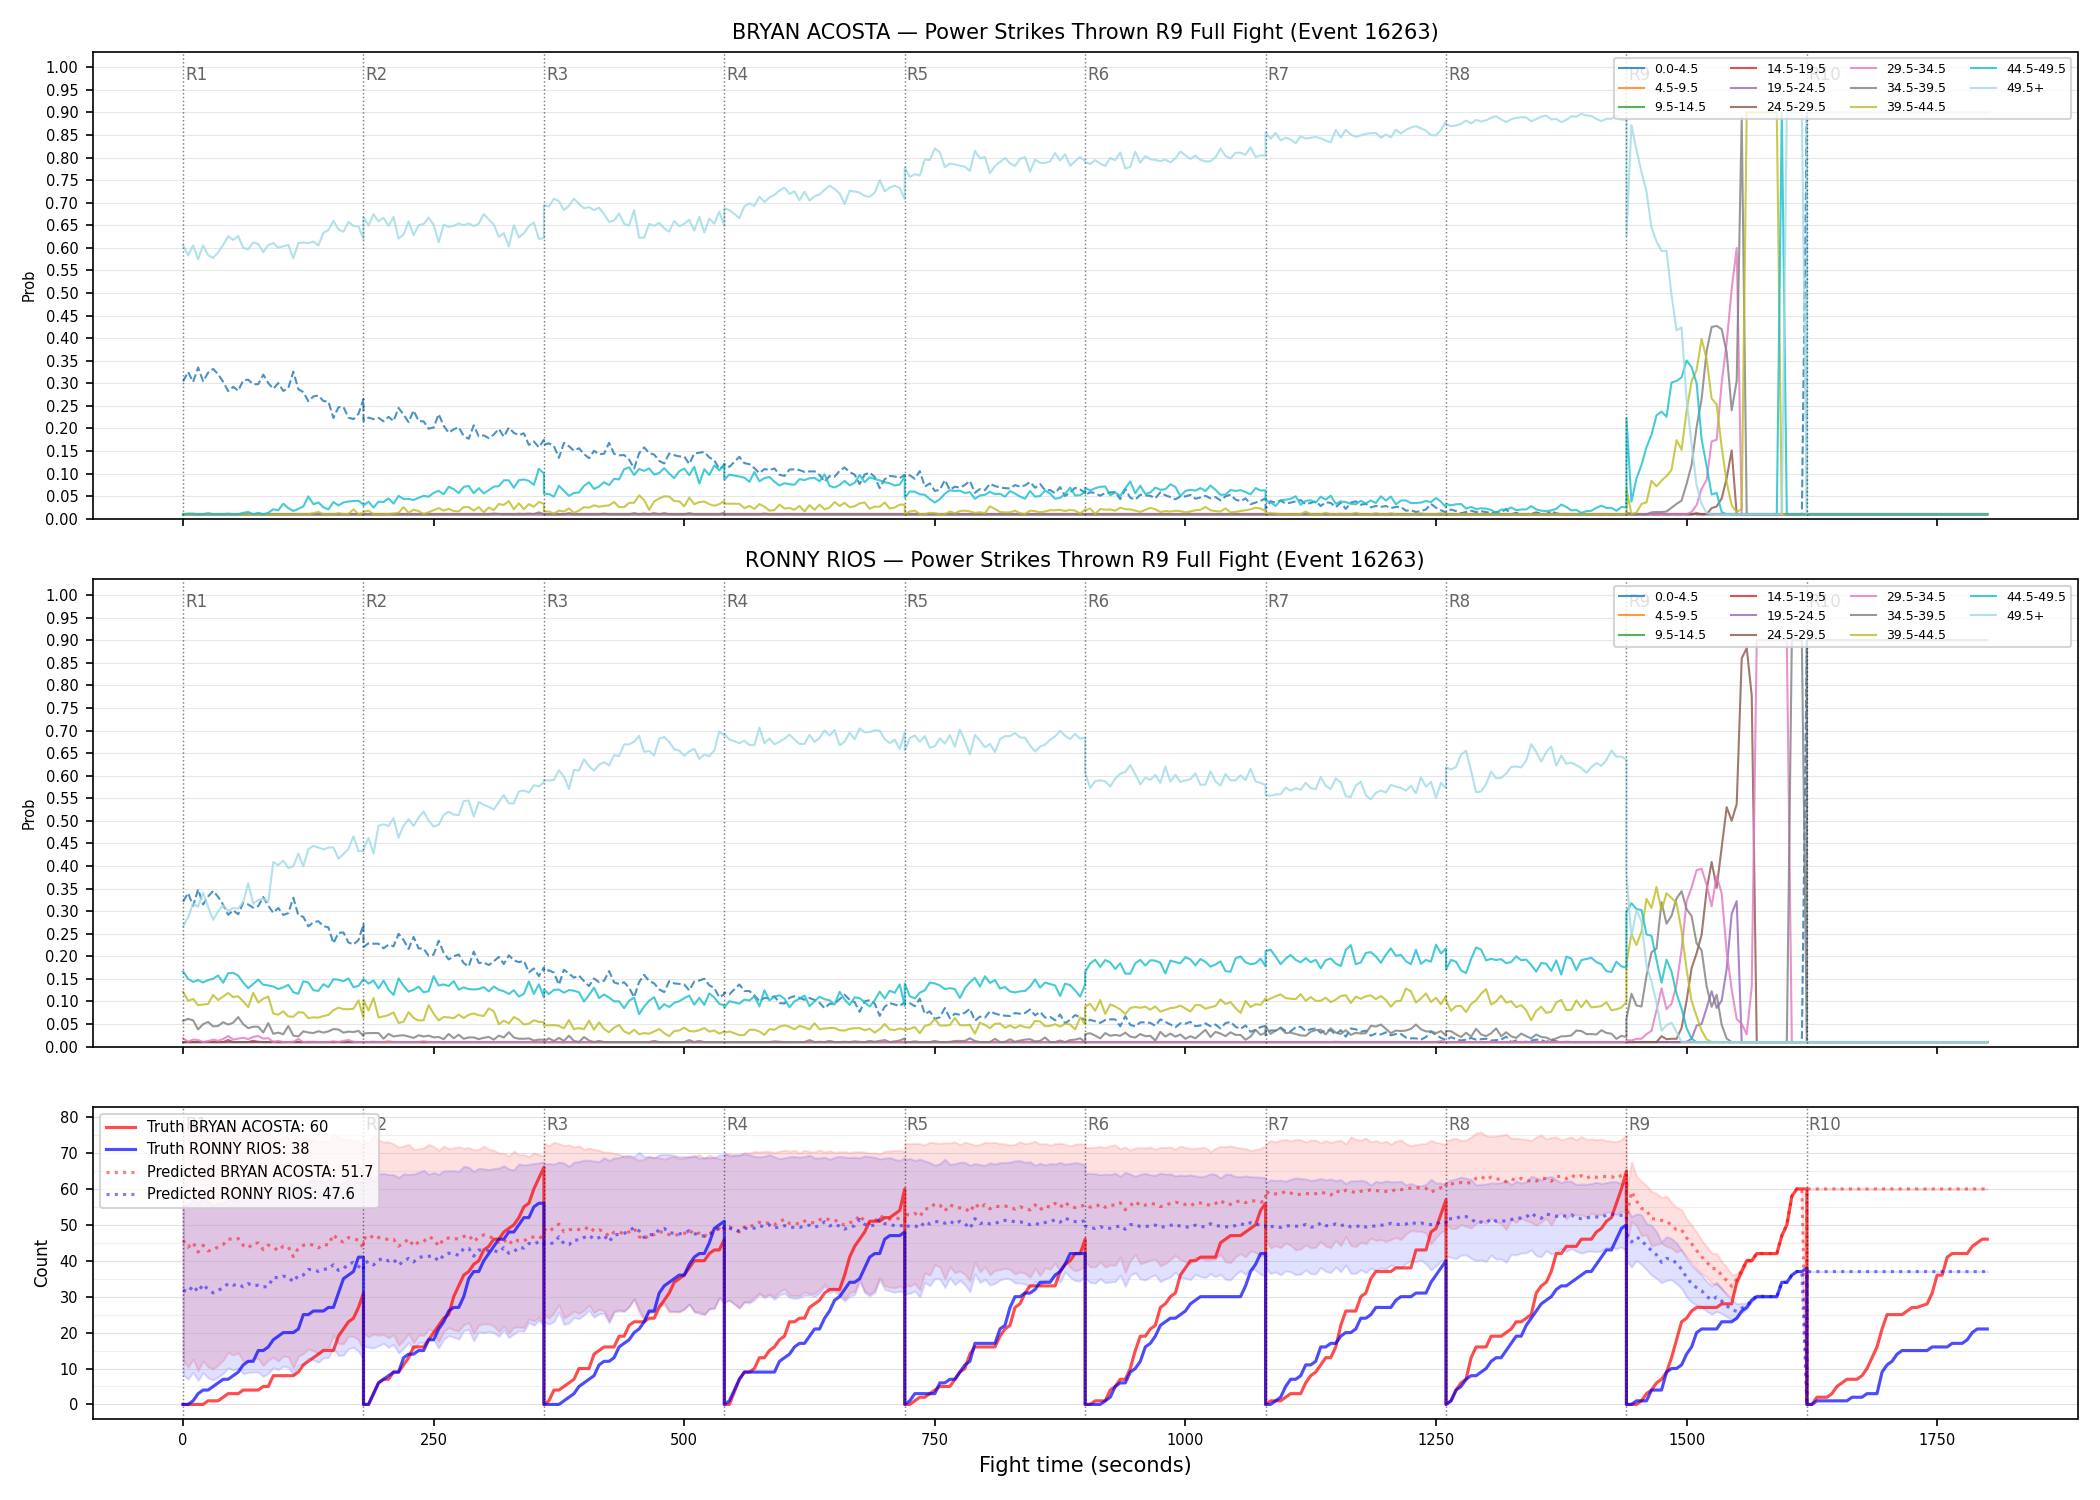Viewport: 2100px width, 1500px height.
Task: Select the 0.0-4.5 legend entry in the ACOSTA chart
Action: coord(1658,69)
